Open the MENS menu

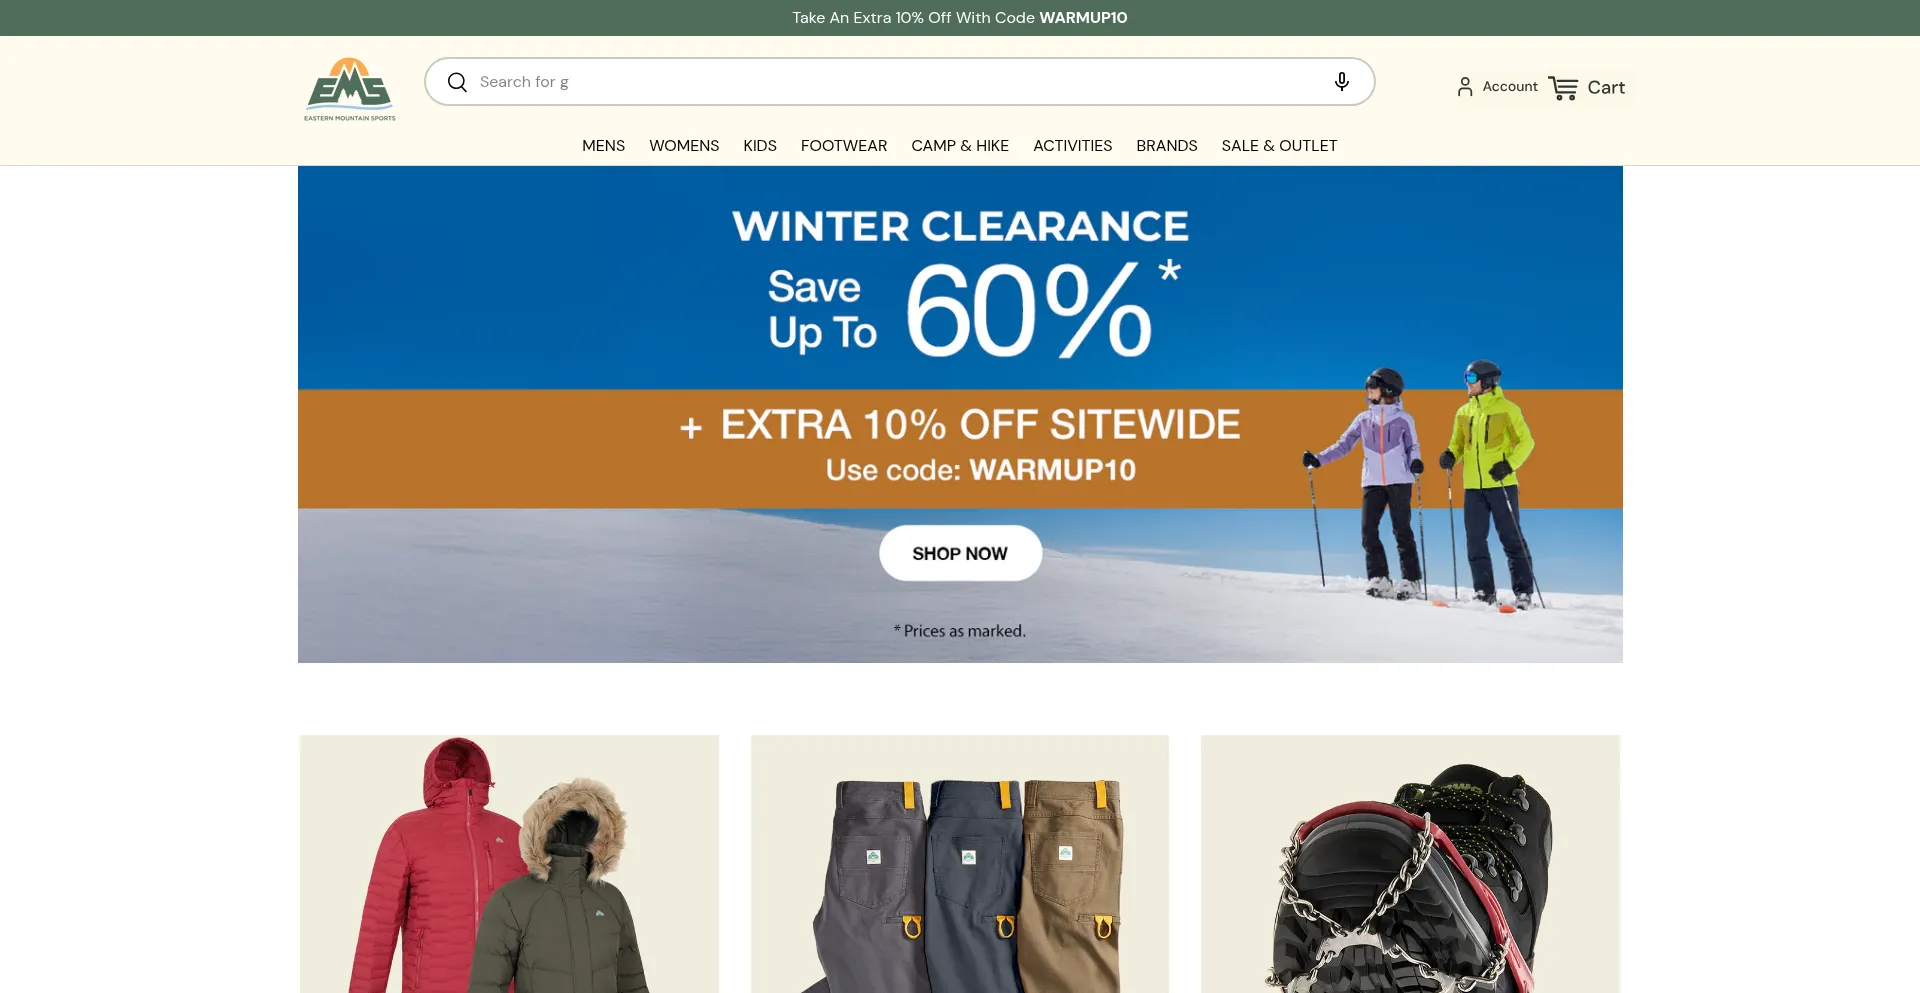[x=604, y=146]
